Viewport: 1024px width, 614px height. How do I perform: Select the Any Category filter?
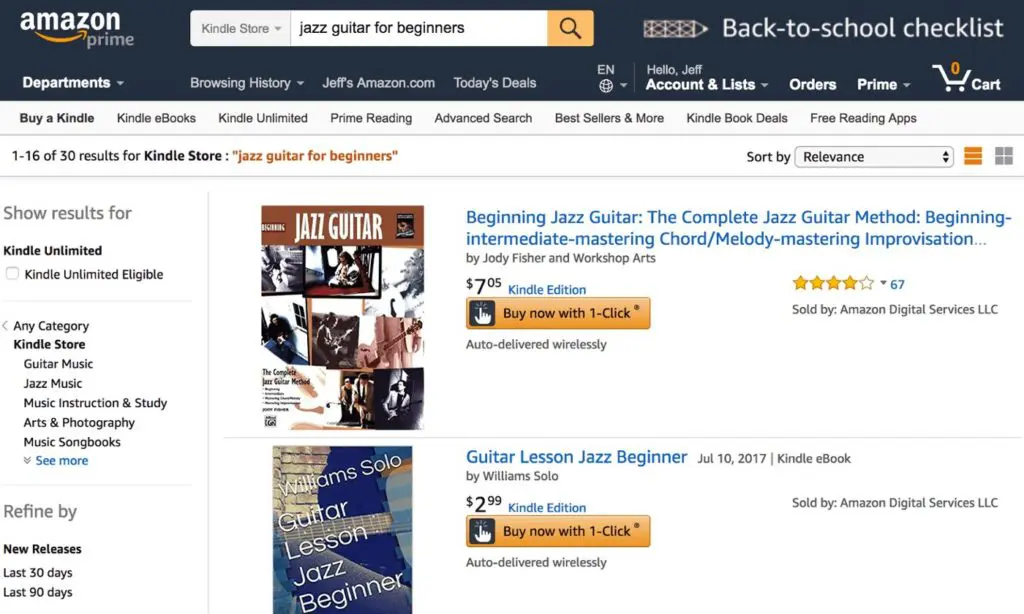click(x=52, y=325)
